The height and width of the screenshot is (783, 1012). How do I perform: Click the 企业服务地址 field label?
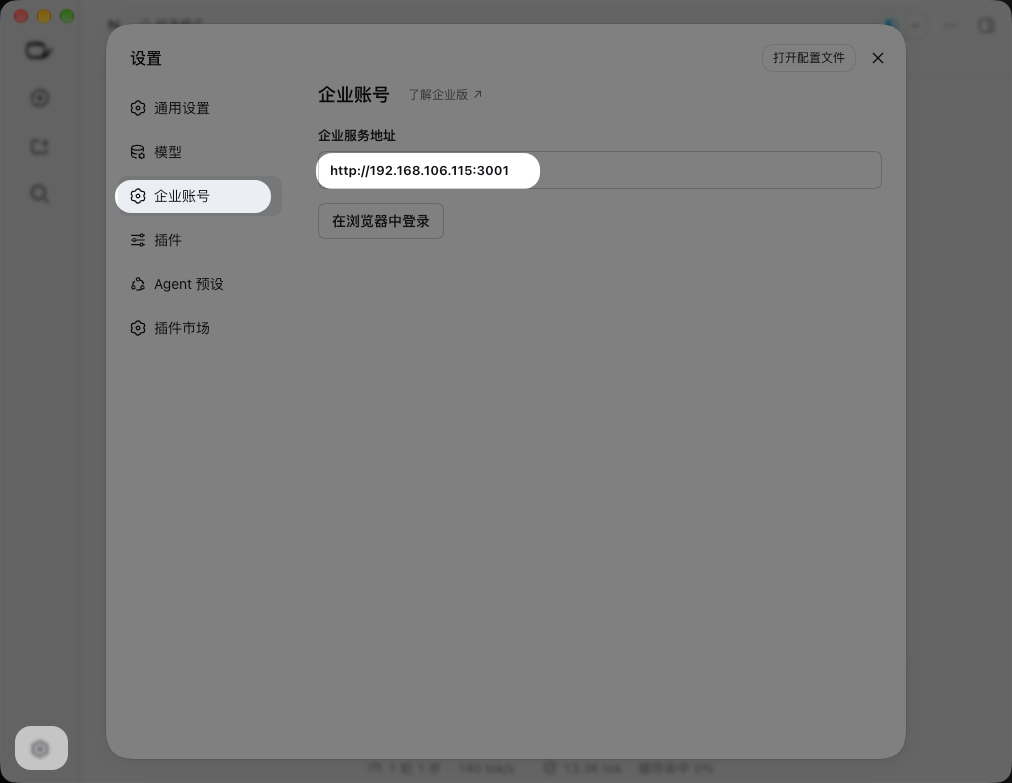357,136
